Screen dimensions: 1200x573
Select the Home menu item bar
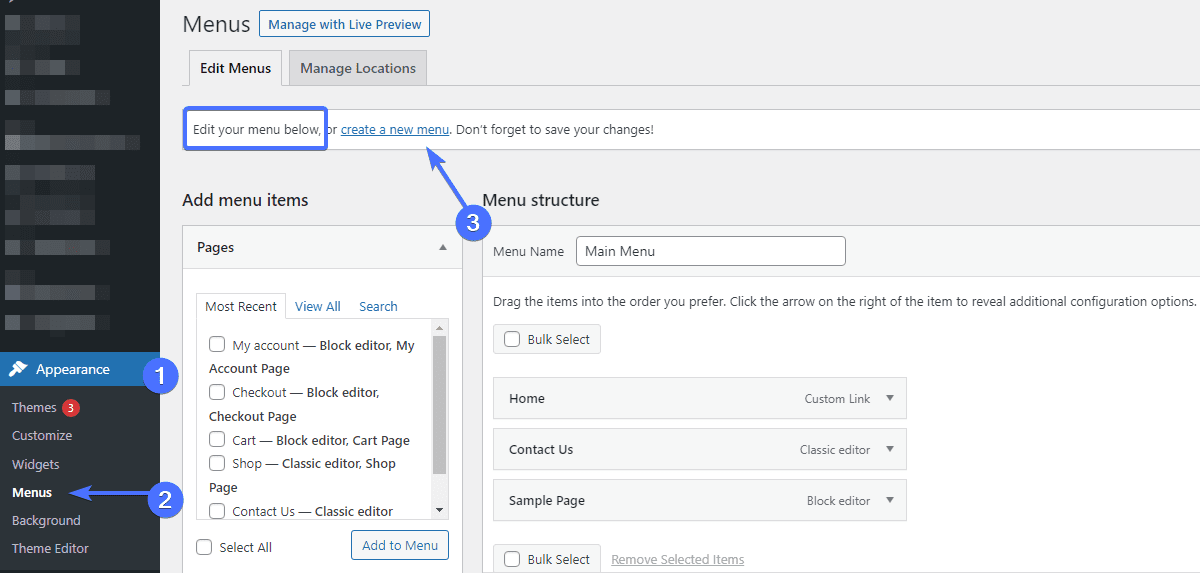tap(700, 398)
